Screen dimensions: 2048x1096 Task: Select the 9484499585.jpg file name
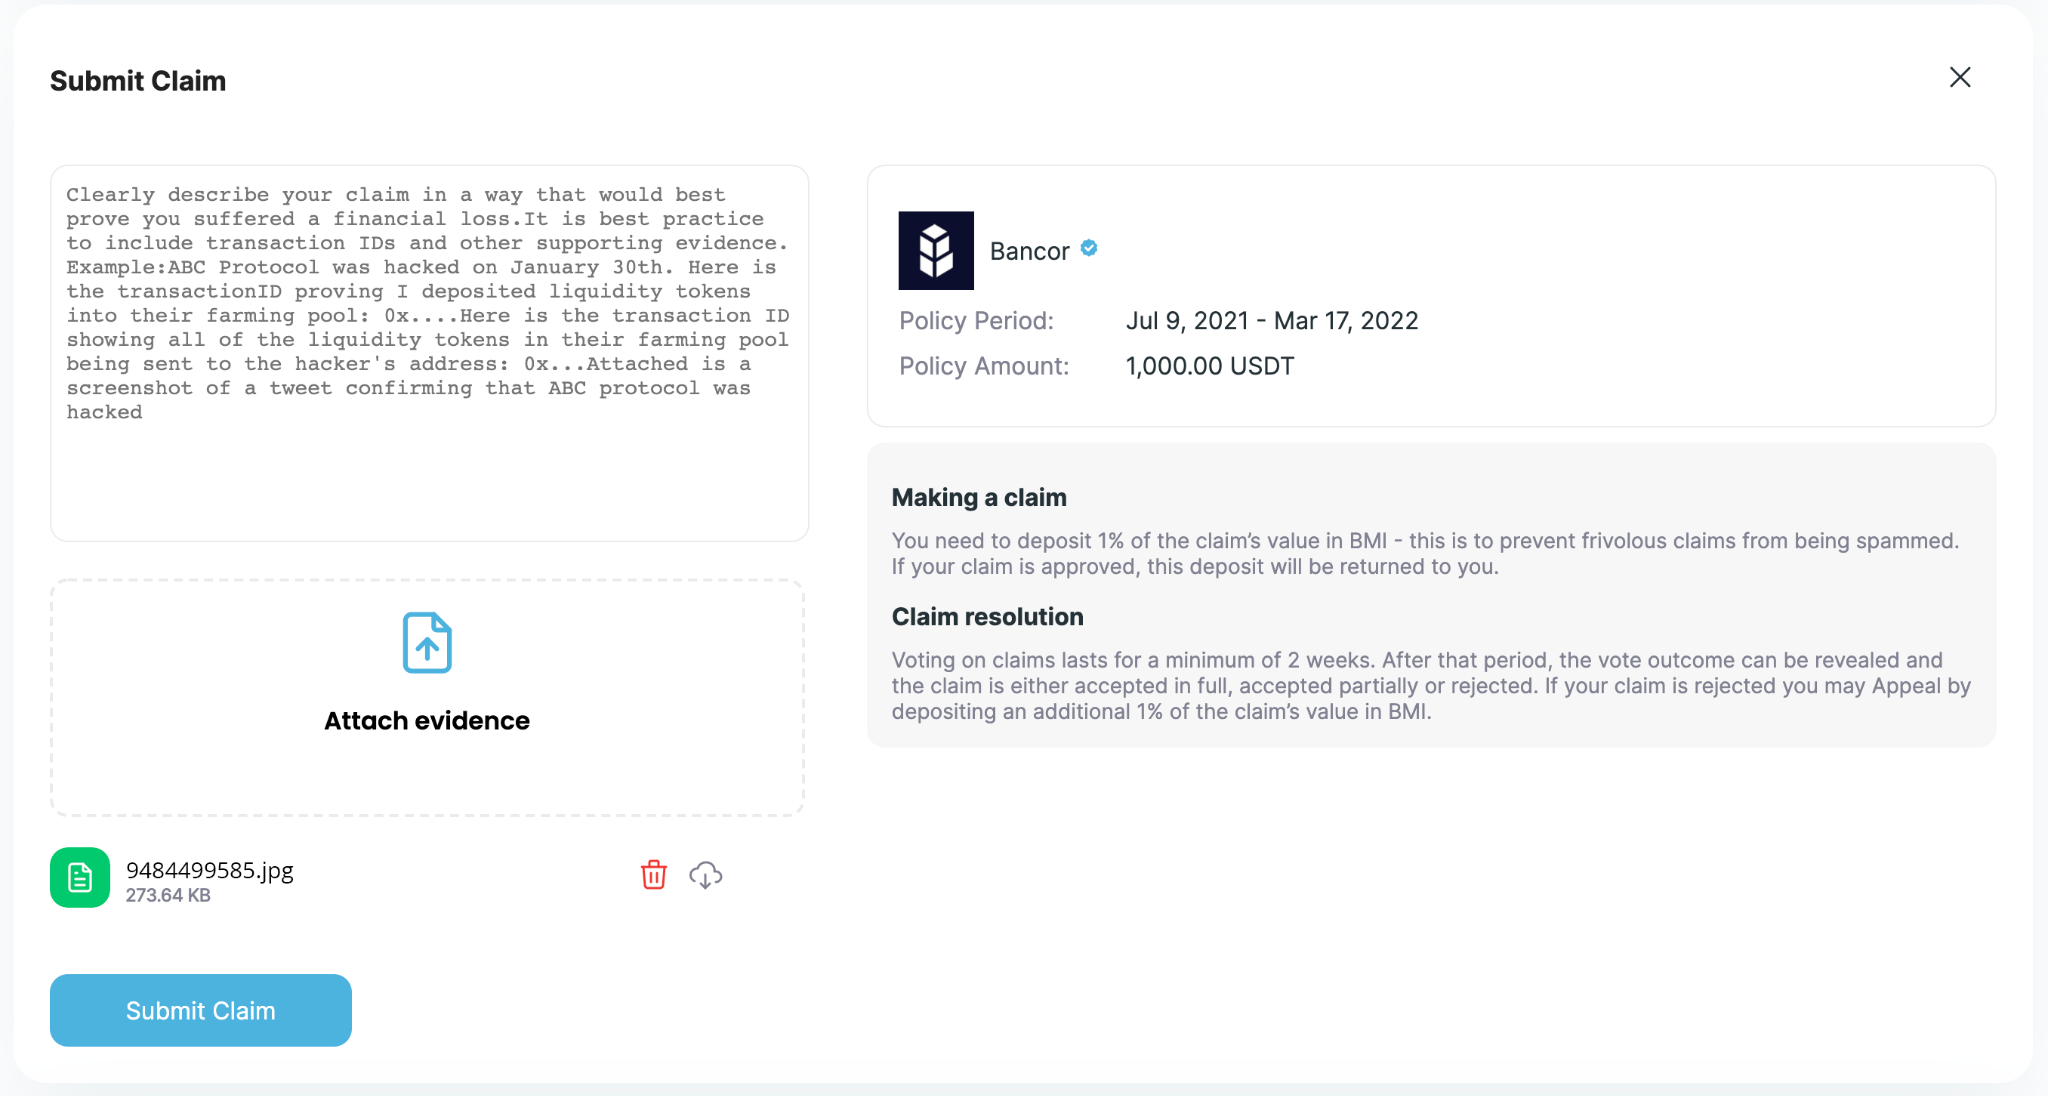pos(209,870)
